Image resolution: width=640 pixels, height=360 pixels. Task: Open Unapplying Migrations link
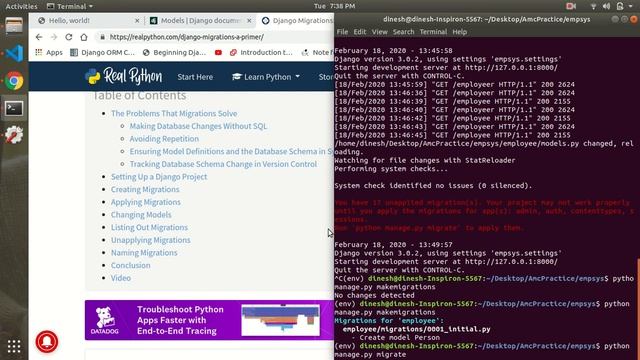(151, 240)
